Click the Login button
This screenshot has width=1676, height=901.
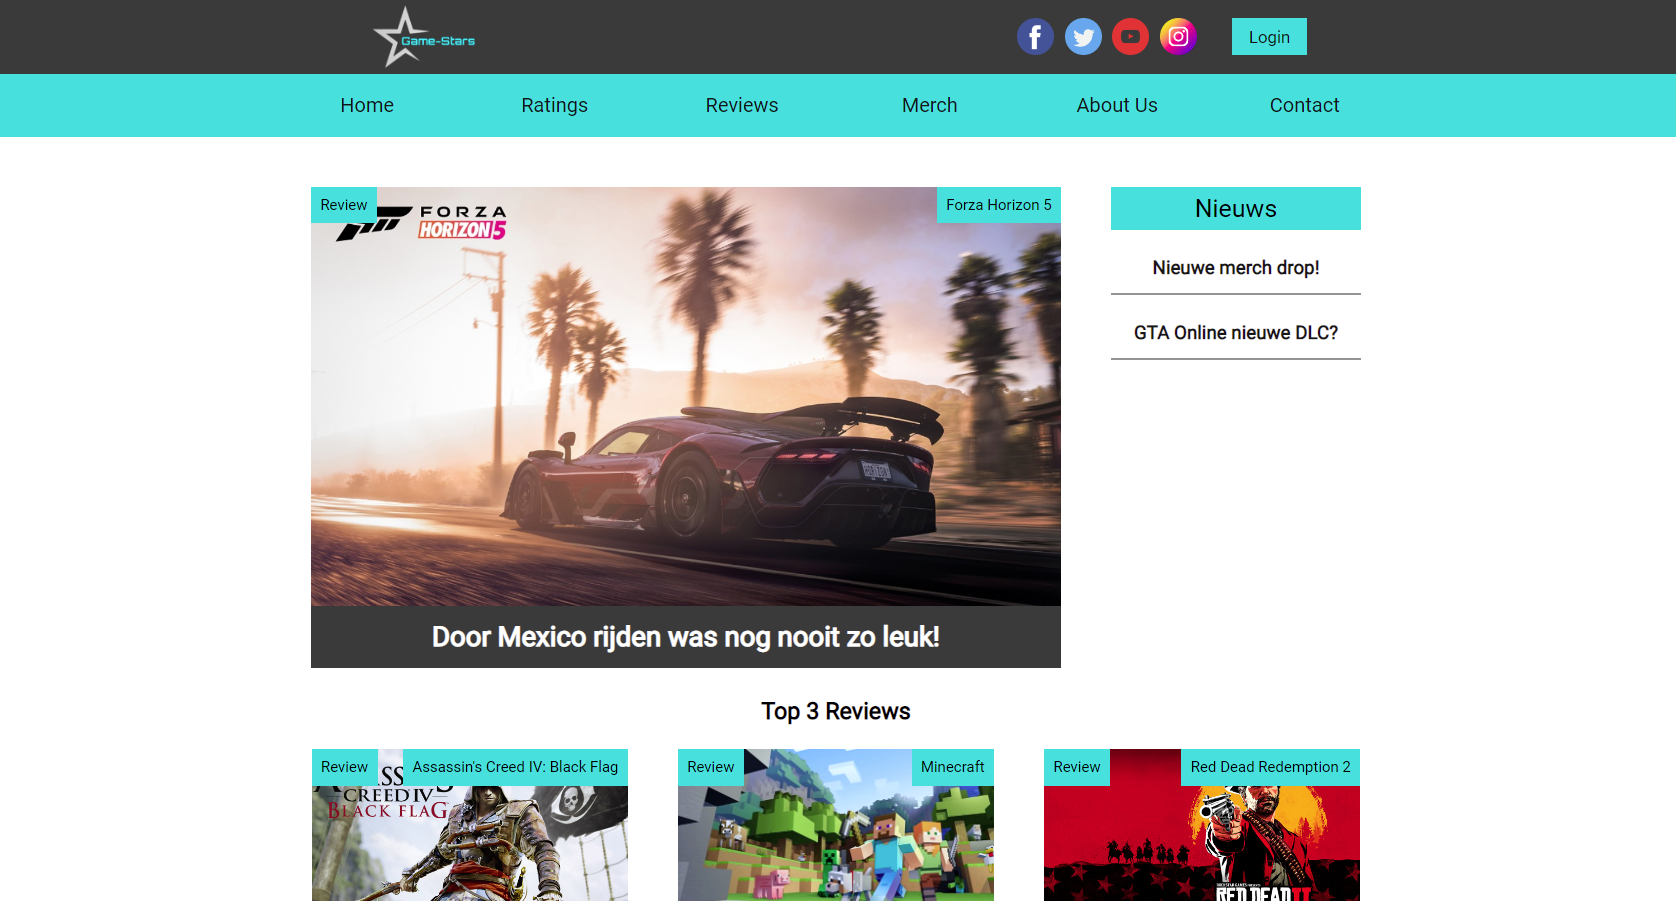point(1269,37)
